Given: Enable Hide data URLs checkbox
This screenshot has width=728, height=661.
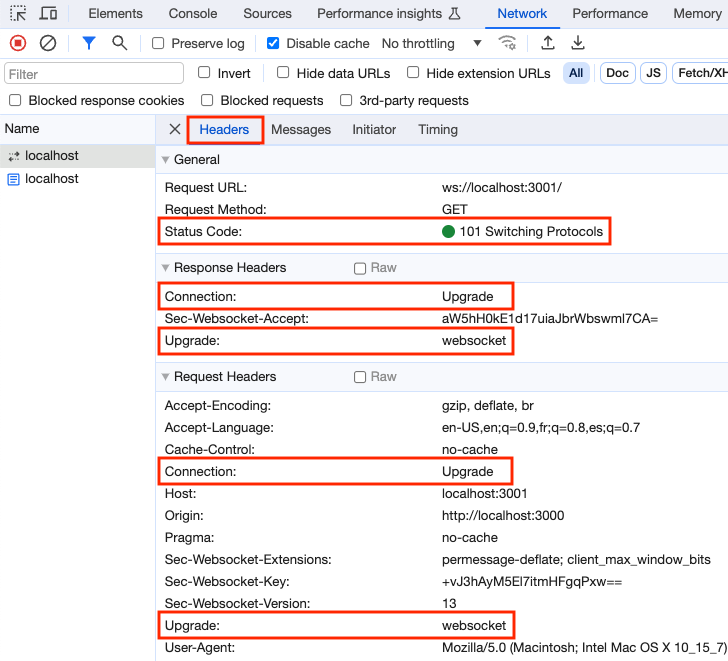Looking at the screenshot, I should [283, 72].
